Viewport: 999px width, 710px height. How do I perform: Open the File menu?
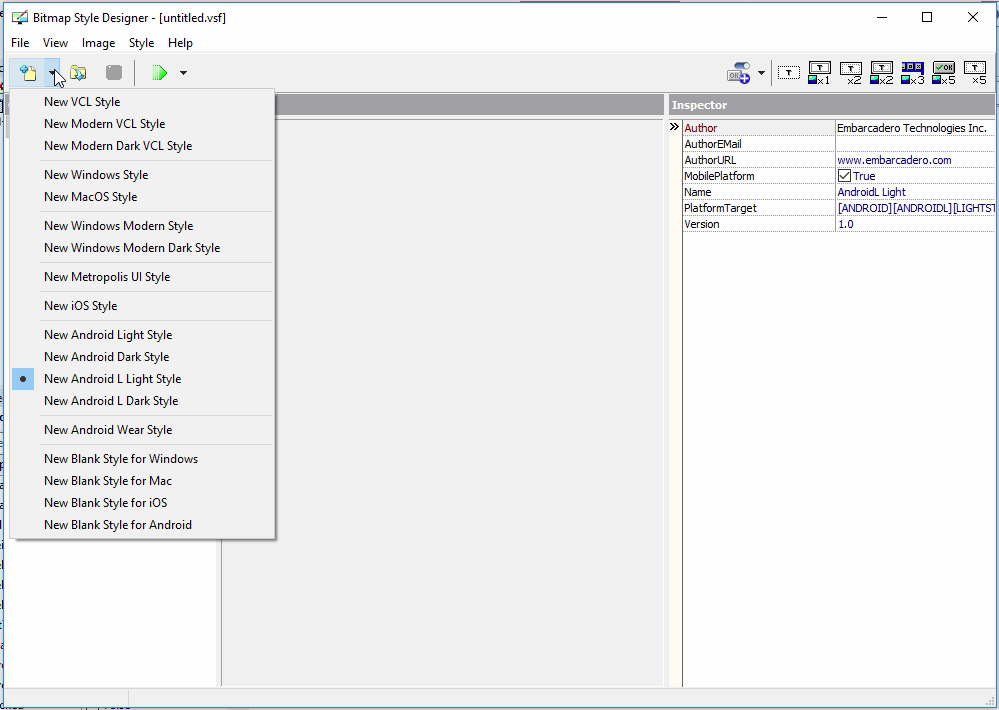[x=20, y=43]
